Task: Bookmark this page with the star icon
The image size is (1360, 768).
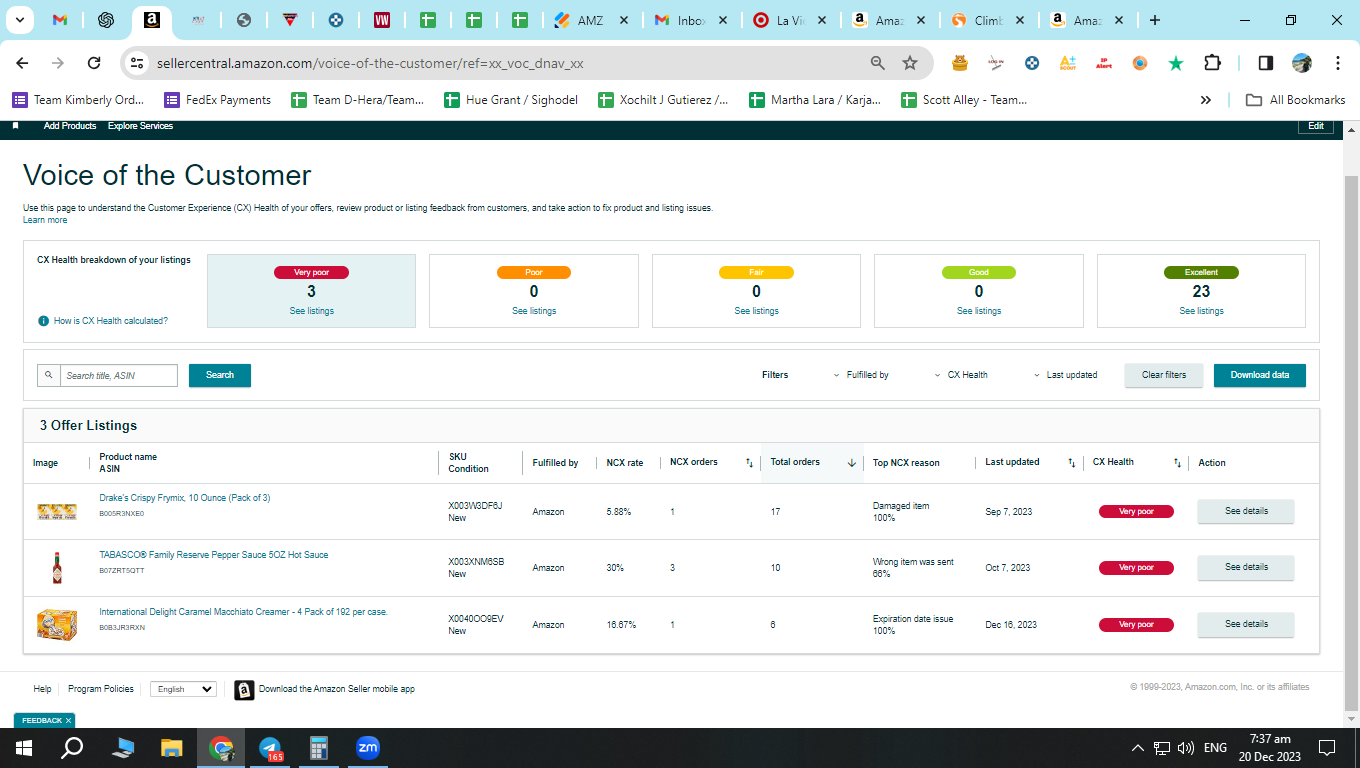Action: (910, 63)
